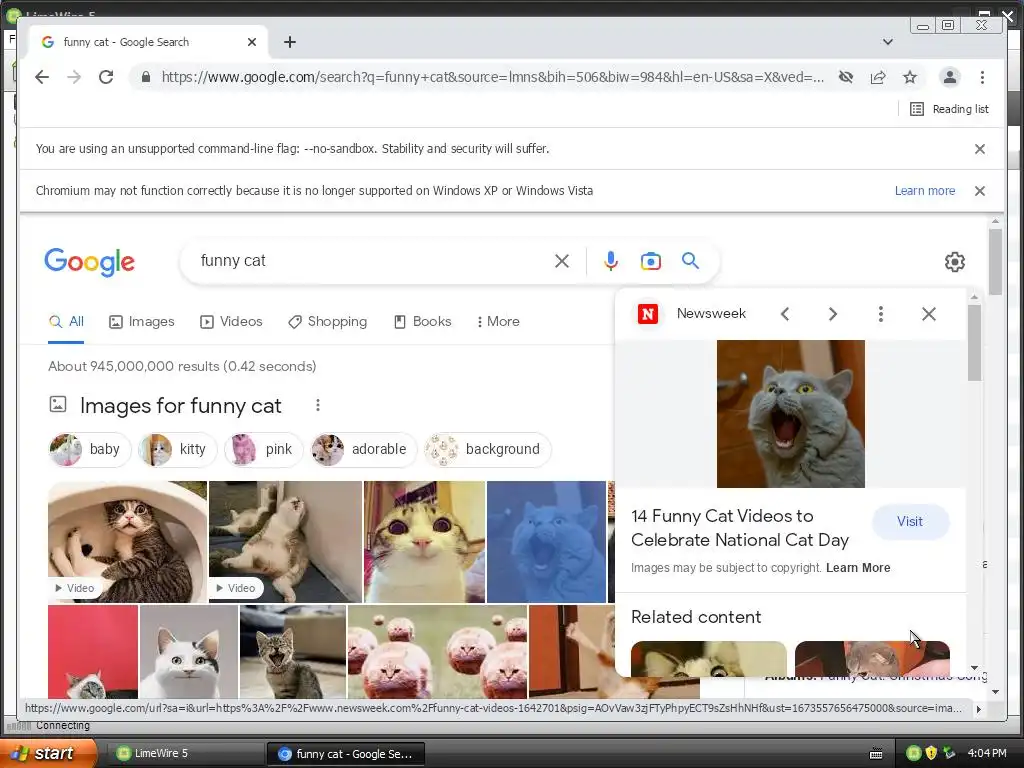Viewport: 1024px width, 768px height.
Task: Open highlighted blue screaming cat thumbnail
Action: pos(547,541)
